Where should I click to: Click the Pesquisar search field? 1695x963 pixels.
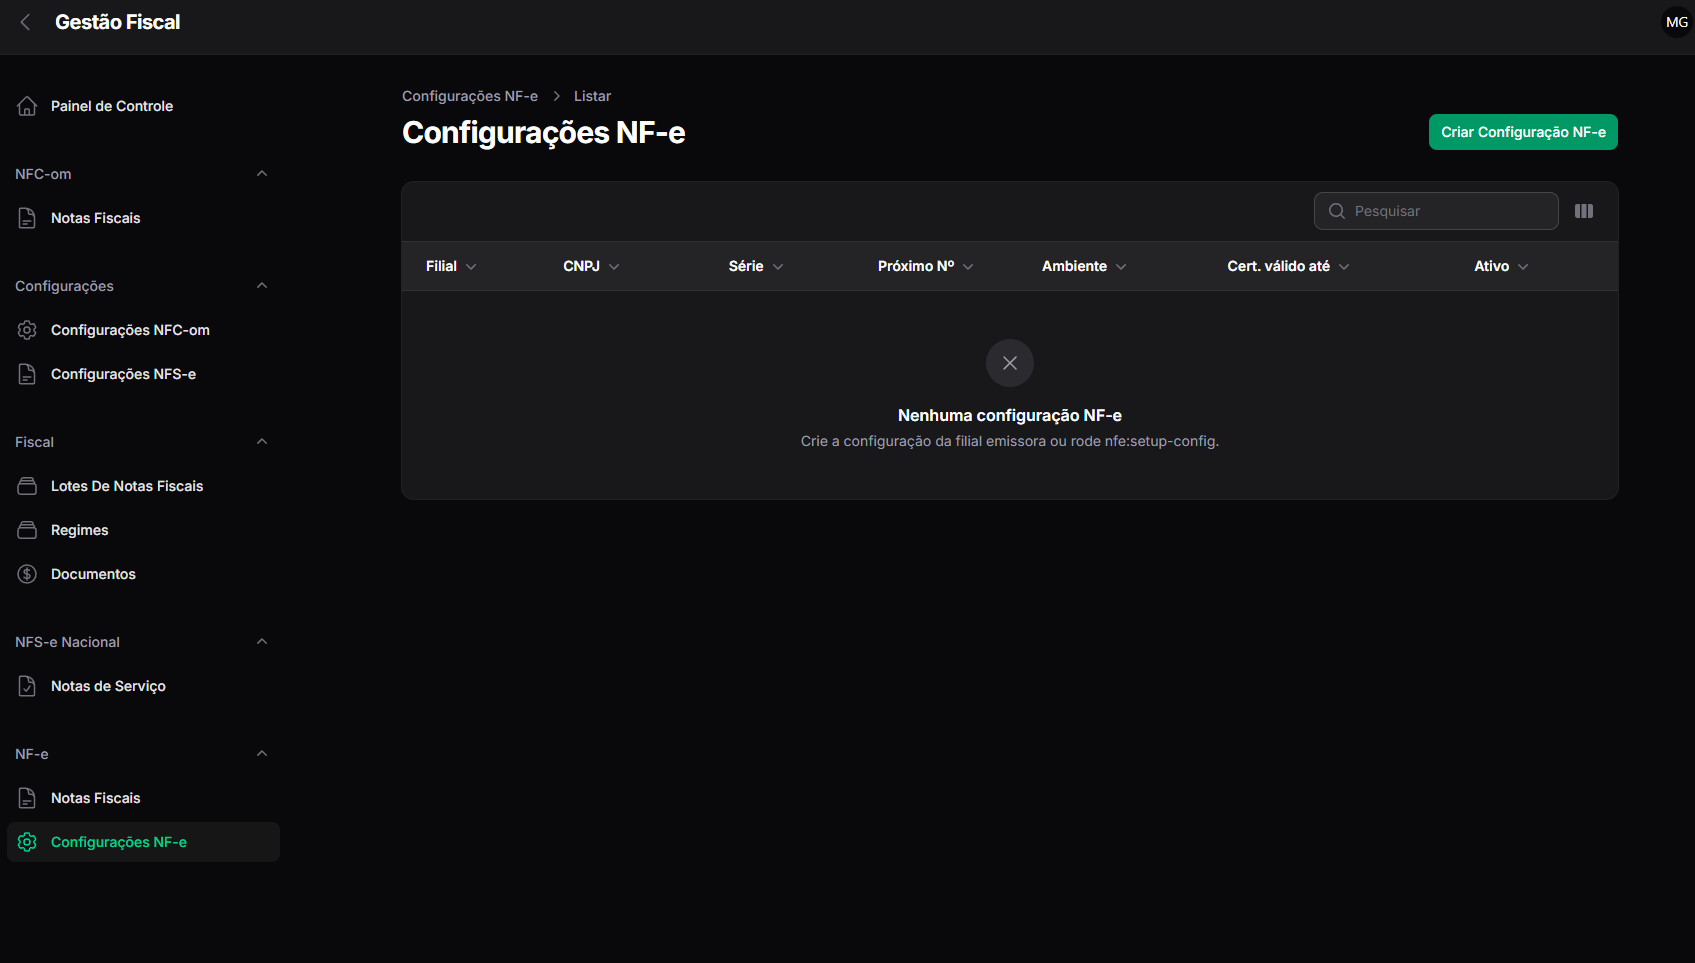click(1436, 211)
